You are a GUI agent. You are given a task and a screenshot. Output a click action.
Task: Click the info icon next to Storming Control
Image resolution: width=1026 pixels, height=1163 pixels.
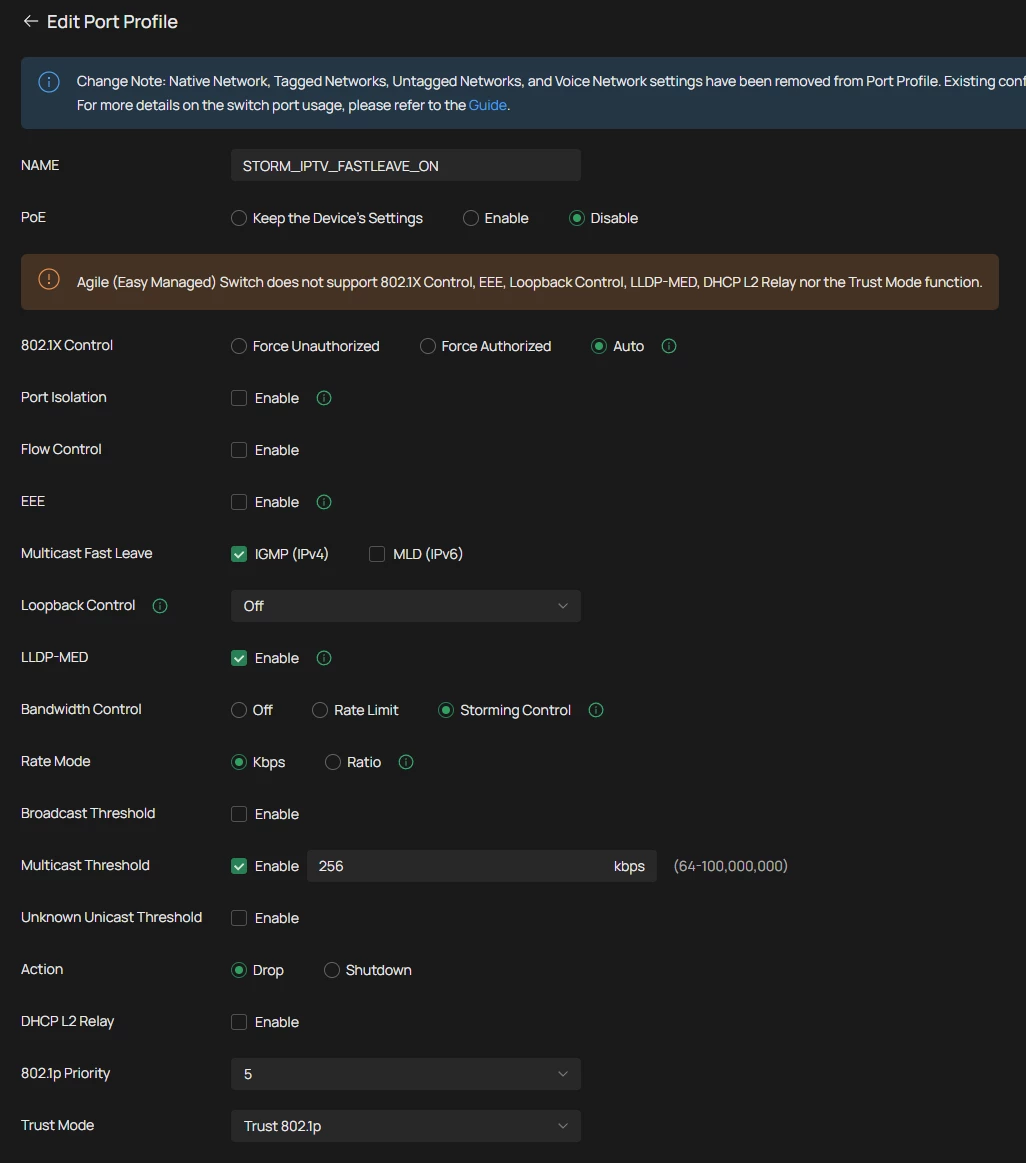[596, 710]
